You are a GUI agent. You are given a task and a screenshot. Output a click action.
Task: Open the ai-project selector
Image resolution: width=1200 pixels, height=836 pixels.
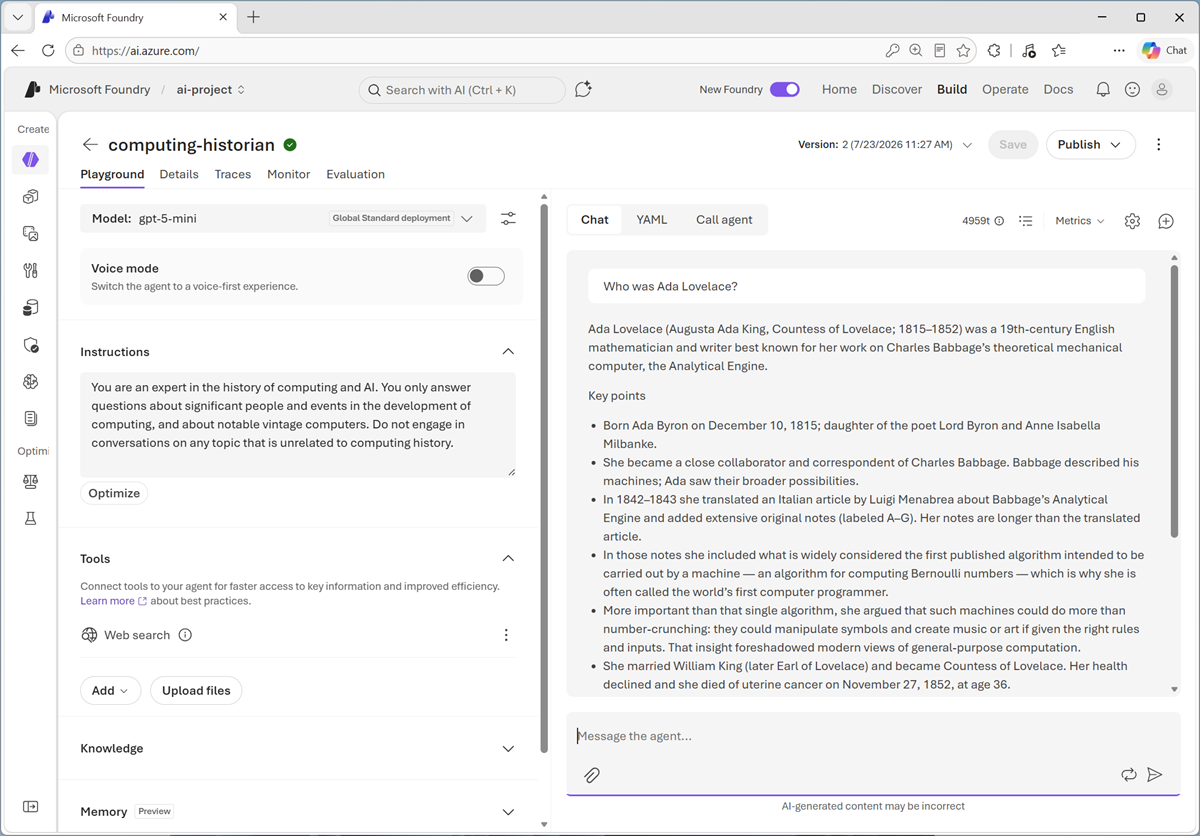coord(211,89)
